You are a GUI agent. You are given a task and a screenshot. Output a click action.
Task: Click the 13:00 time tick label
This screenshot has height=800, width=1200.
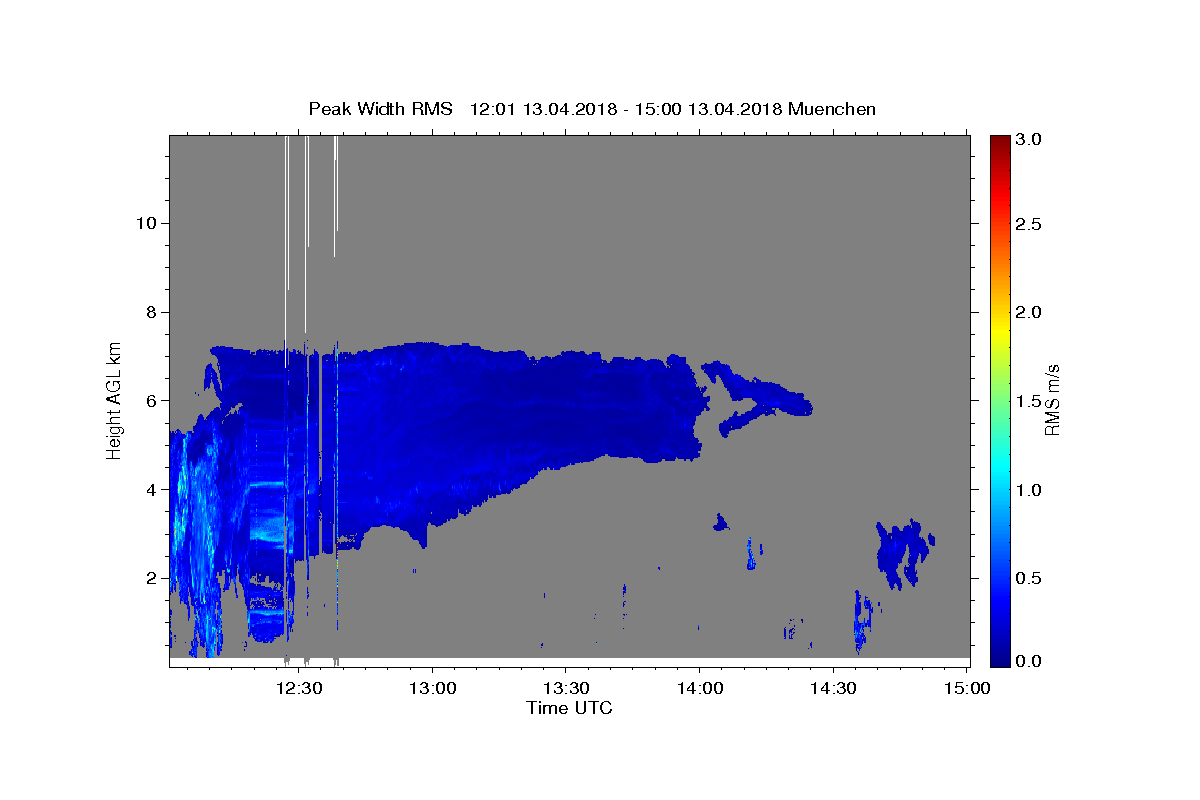point(432,688)
